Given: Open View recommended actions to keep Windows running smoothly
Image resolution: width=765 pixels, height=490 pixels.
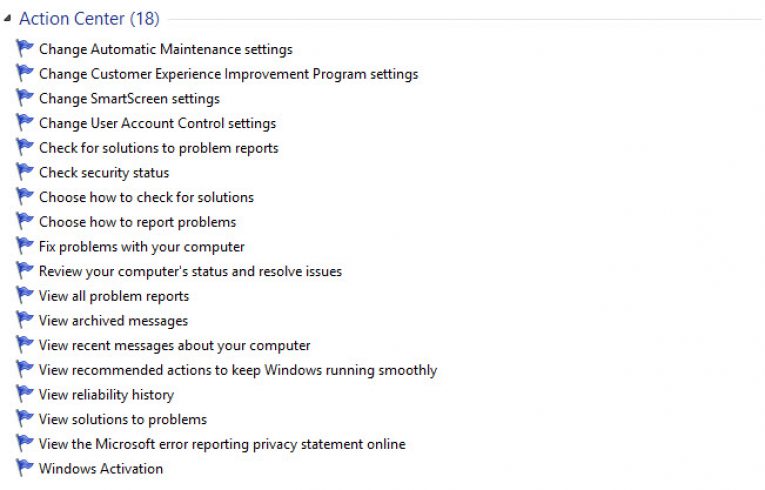Looking at the screenshot, I should (x=238, y=370).
